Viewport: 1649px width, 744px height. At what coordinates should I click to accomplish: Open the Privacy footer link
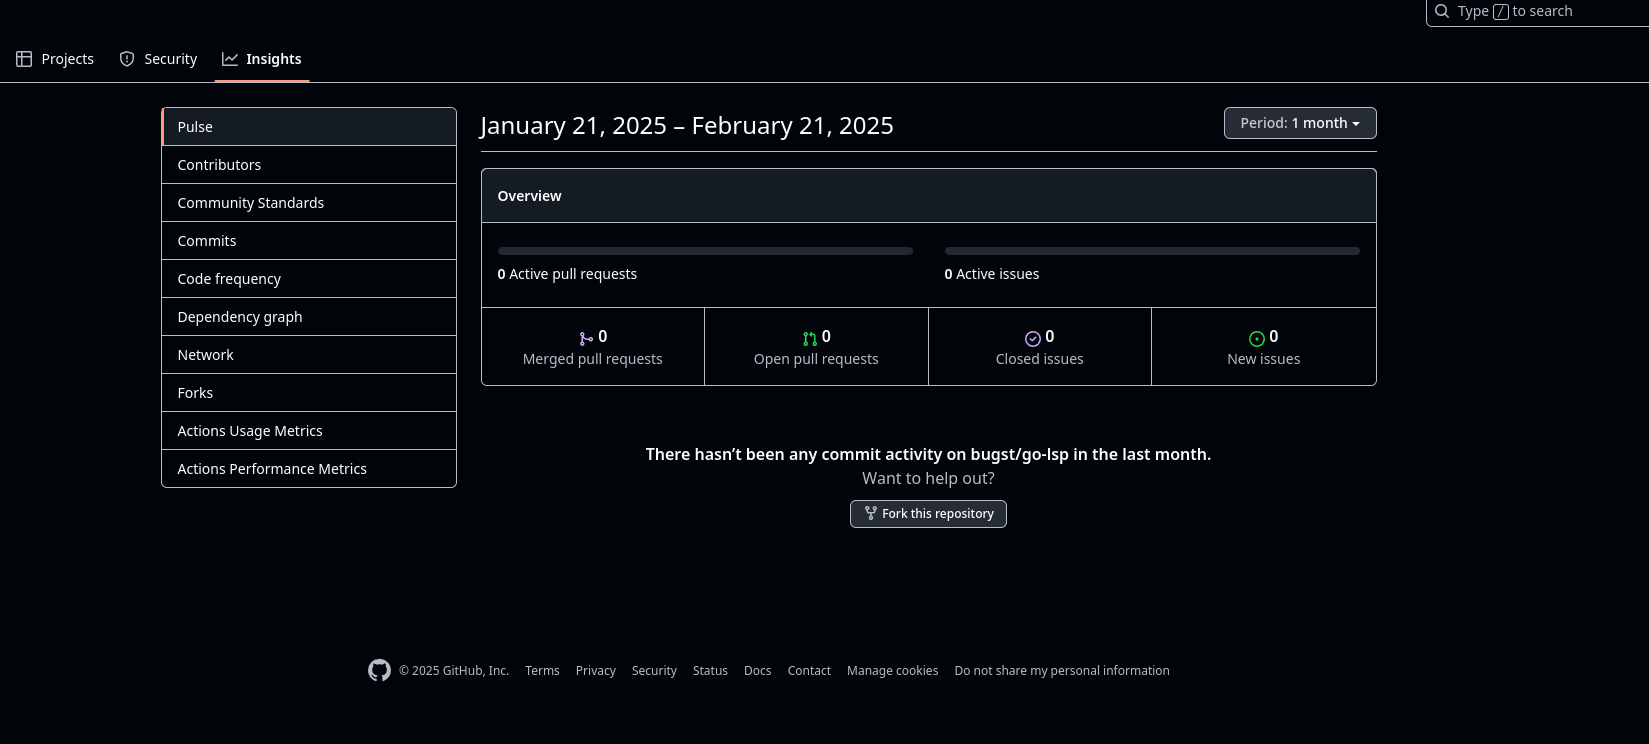[x=596, y=671]
